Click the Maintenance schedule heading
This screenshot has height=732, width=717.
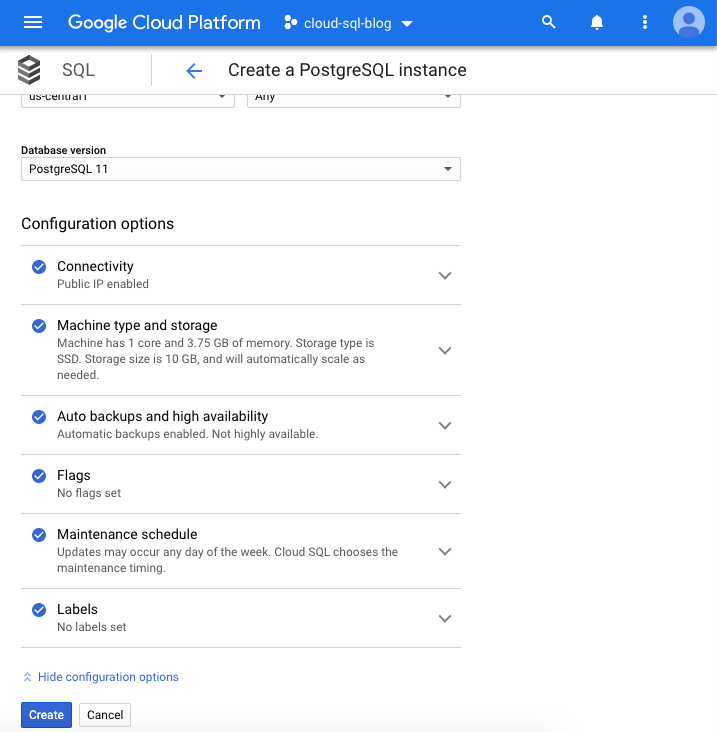pos(127,534)
